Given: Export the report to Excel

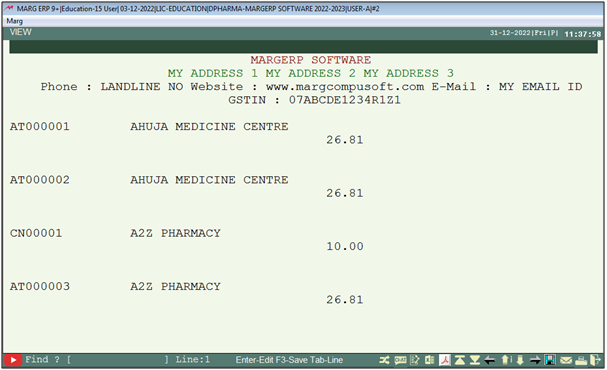Looking at the screenshot, I should (429, 360).
